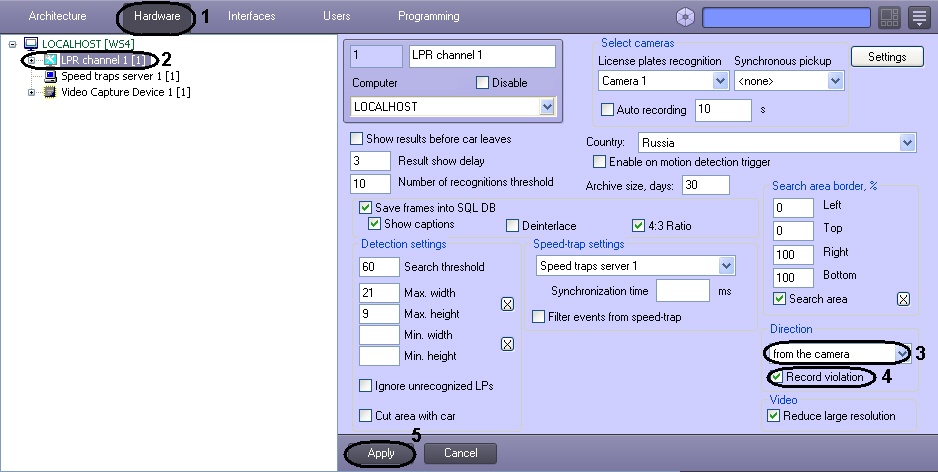Click the Cancel button
Viewport: 938px width, 472px height.
pyautogui.click(x=461, y=453)
